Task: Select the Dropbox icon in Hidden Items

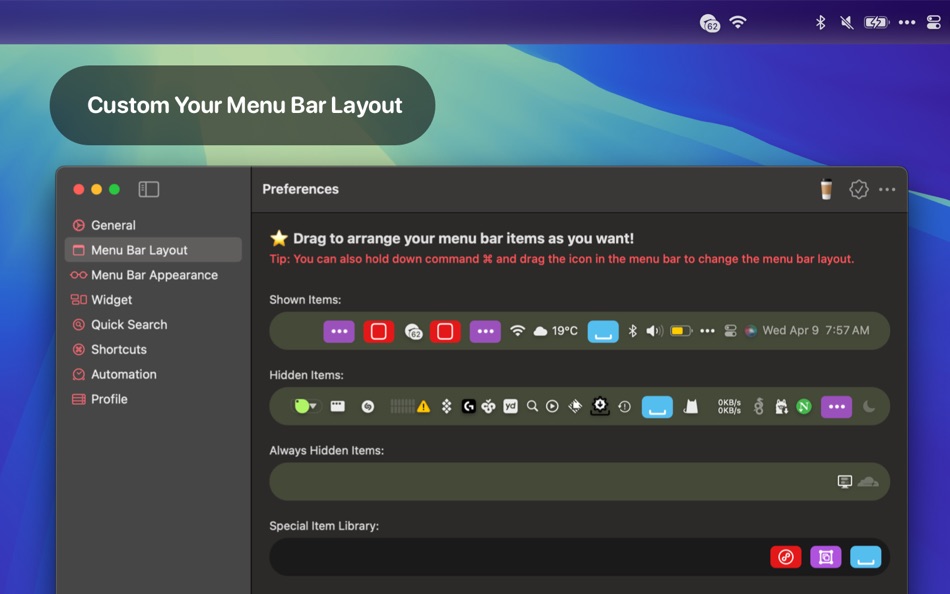Action: point(447,406)
